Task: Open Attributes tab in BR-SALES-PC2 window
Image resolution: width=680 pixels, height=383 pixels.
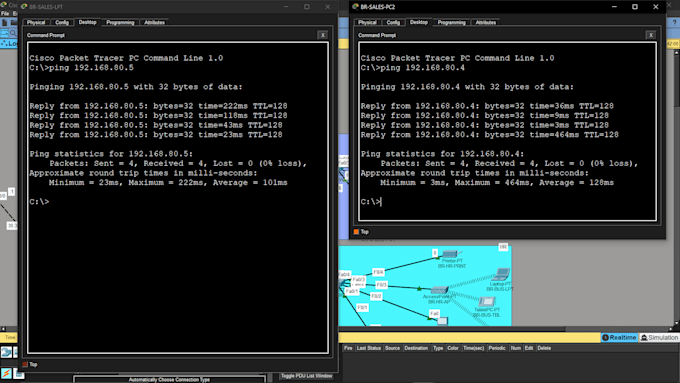Action: [486, 23]
